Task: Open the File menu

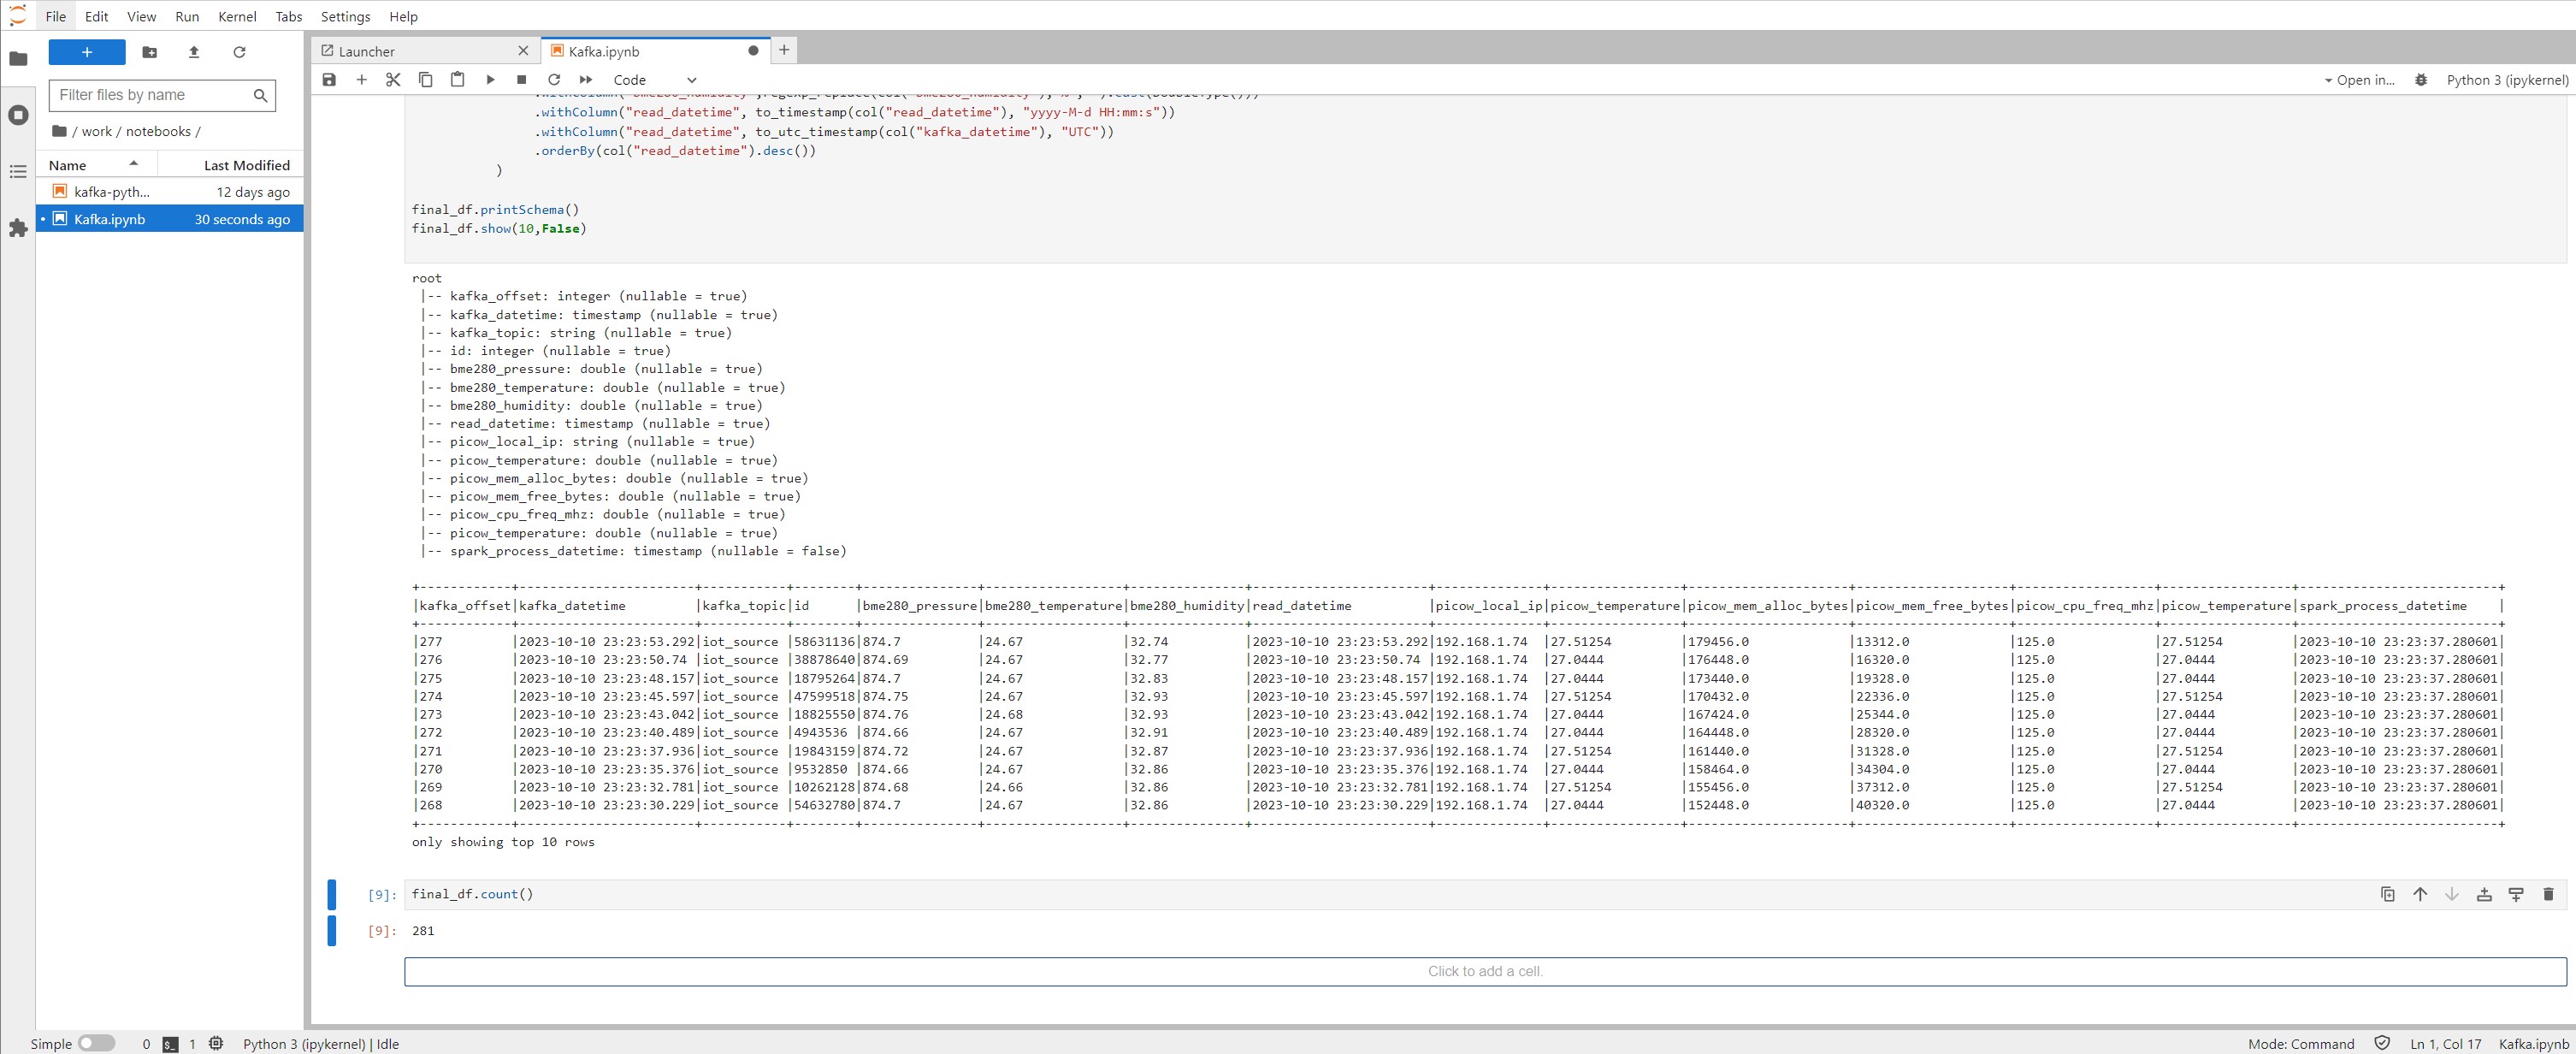Action: tap(56, 16)
